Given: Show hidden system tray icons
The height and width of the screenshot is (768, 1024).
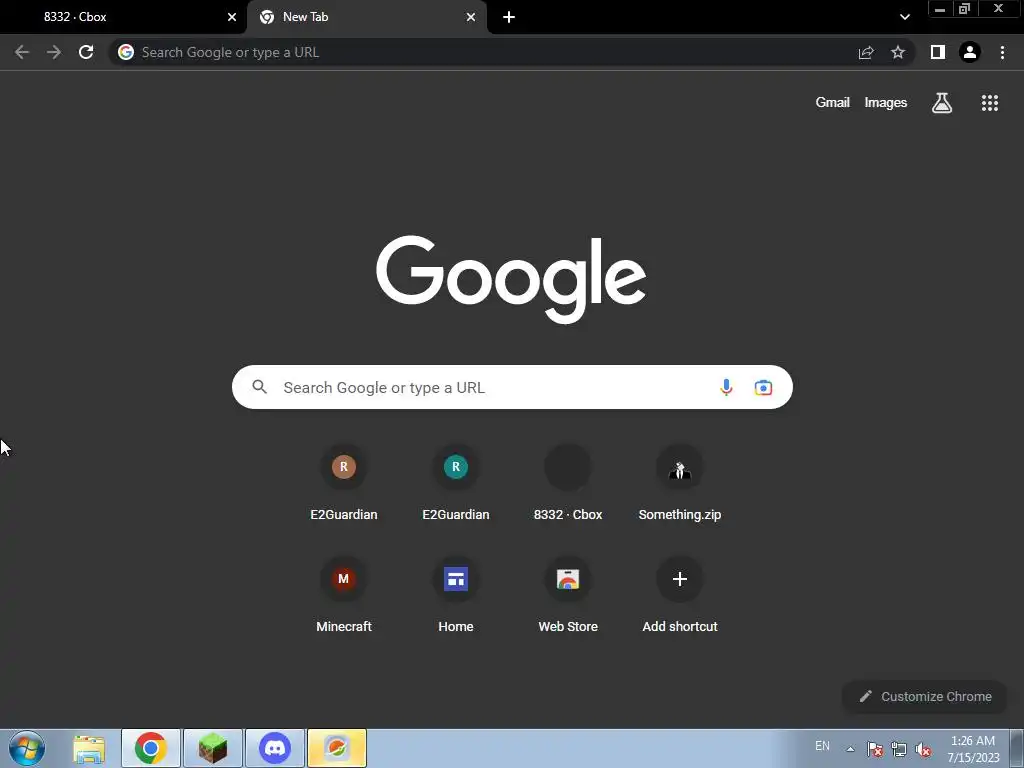Looking at the screenshot, I should 850,749.
